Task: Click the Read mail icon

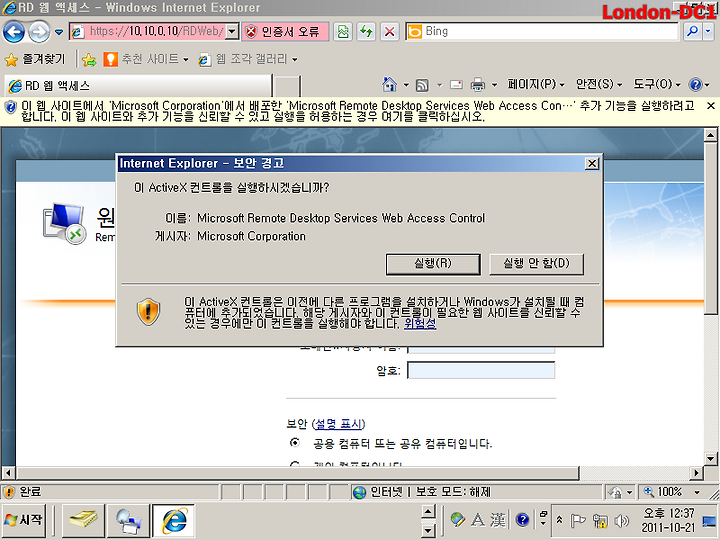Action: [456, 84]
